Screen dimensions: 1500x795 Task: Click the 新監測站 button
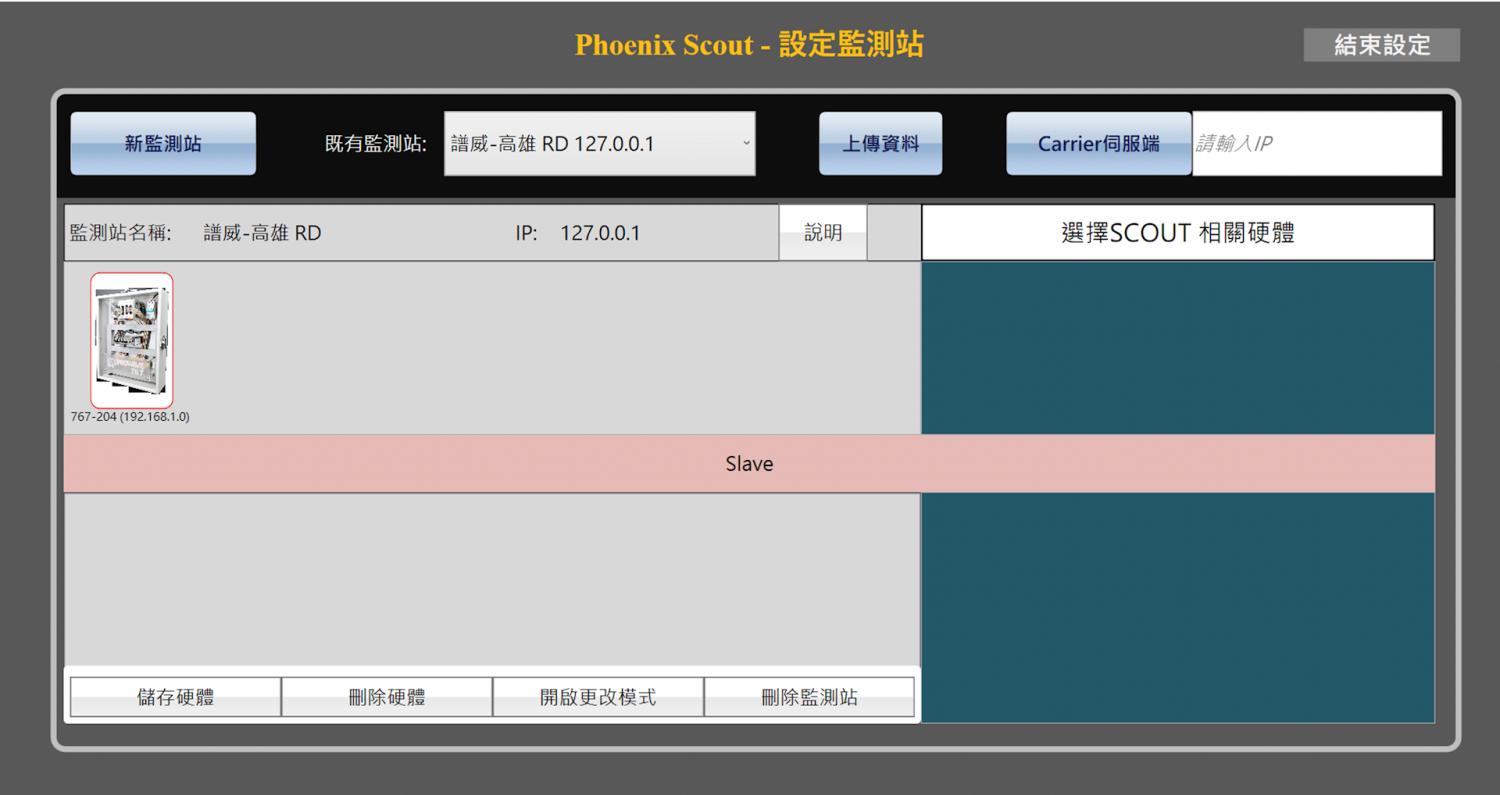(163, 143)
